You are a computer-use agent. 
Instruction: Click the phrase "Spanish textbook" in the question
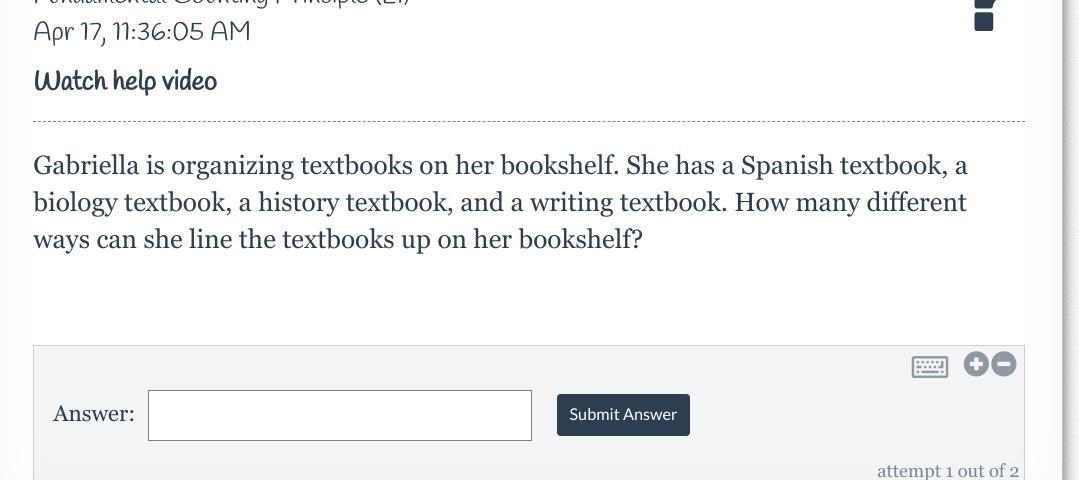(843, 166)
